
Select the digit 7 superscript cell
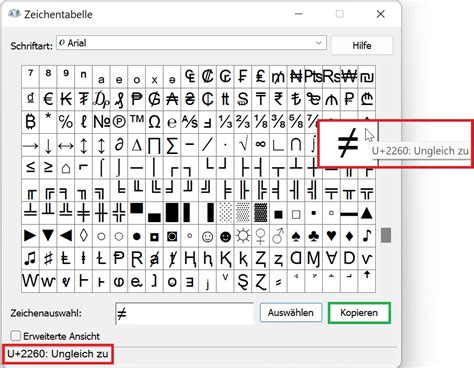coord(31,77)
